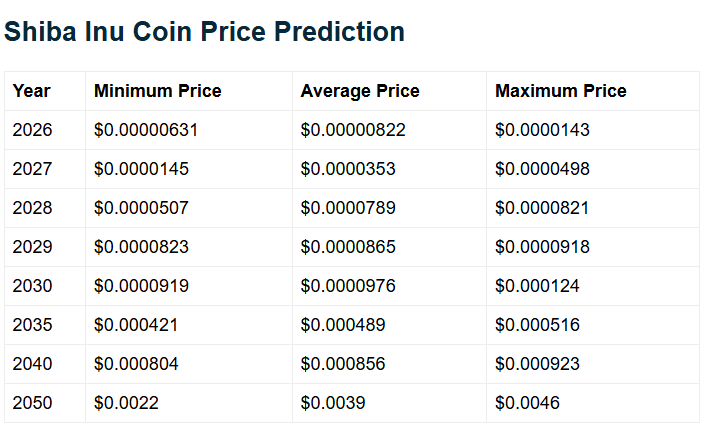Click the 2026 year cell
711x429 pixels.
[32, 130]
